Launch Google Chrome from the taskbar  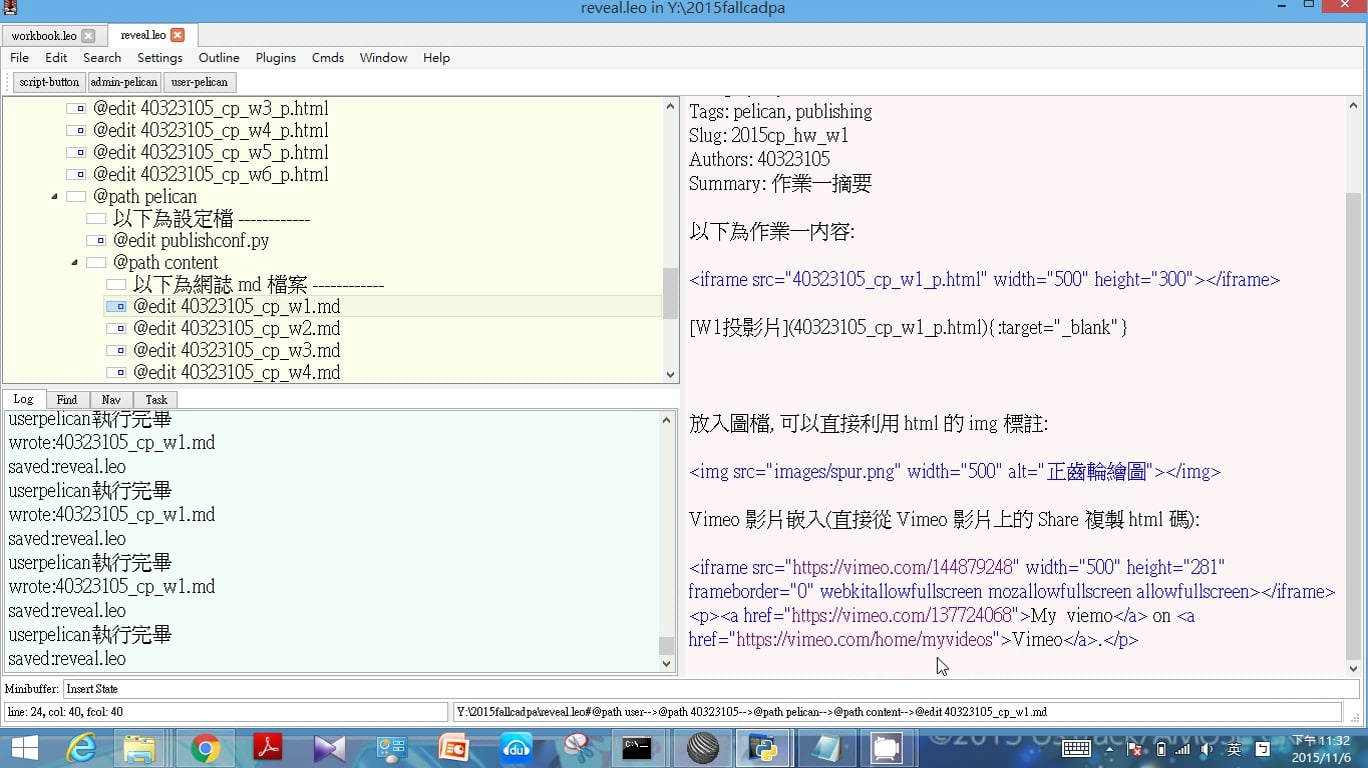click(205, 748)
